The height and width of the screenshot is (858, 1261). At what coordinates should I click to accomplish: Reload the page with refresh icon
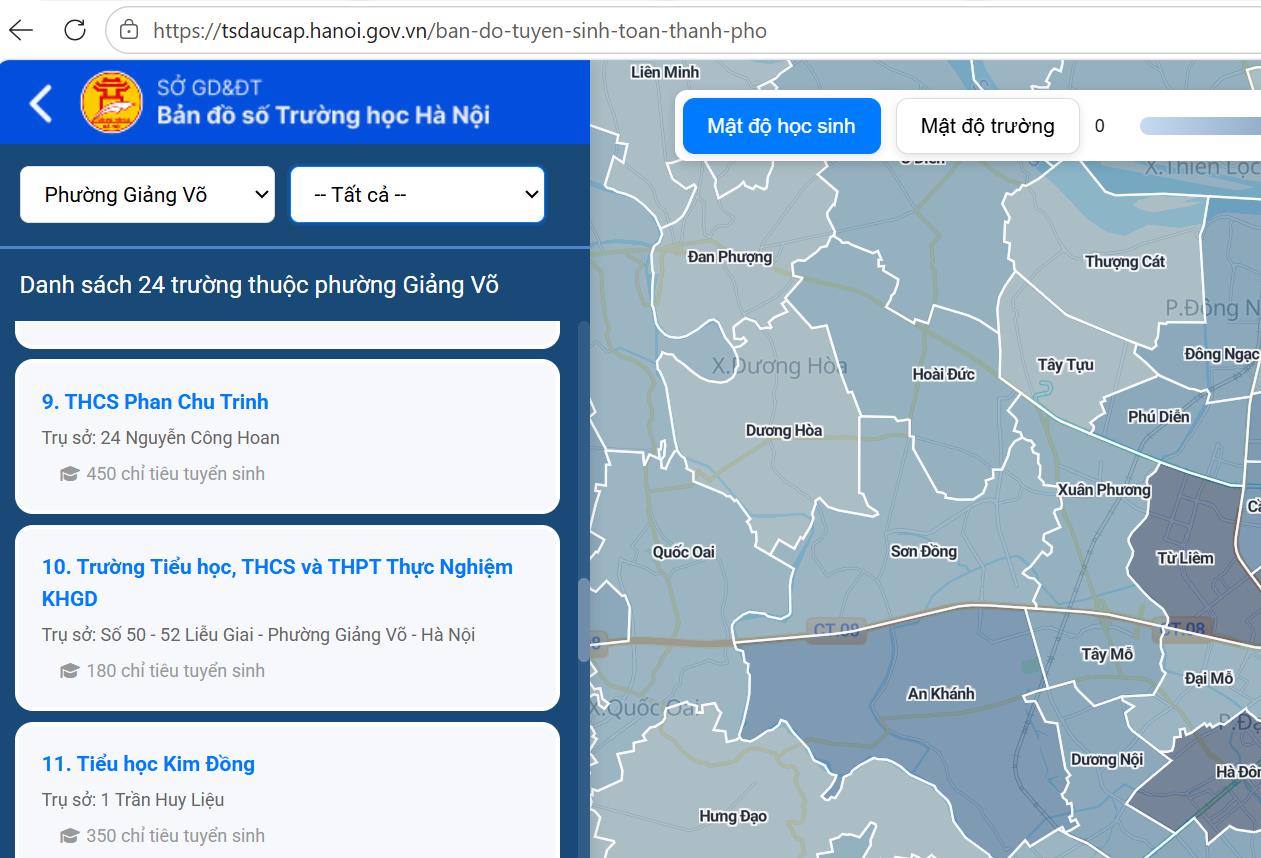[75, 30]
